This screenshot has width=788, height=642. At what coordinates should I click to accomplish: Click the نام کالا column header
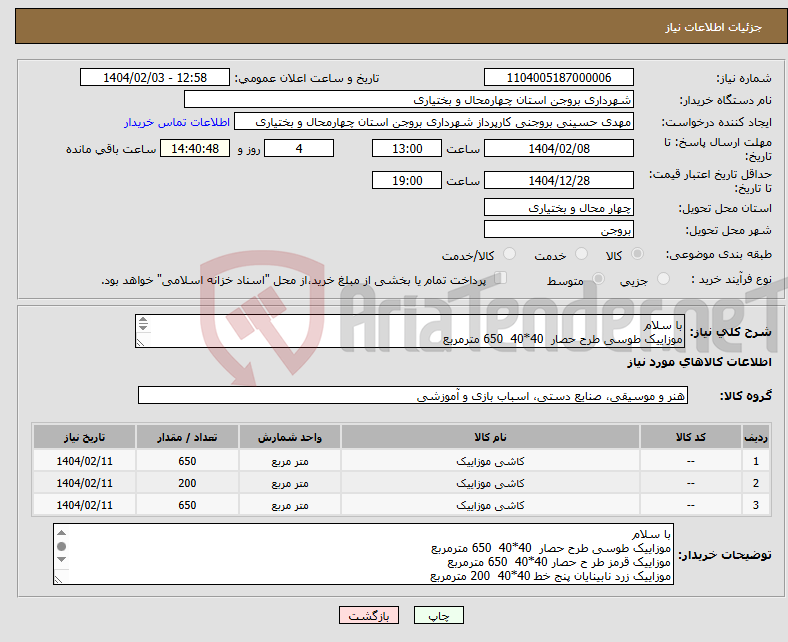pos(490,437)
